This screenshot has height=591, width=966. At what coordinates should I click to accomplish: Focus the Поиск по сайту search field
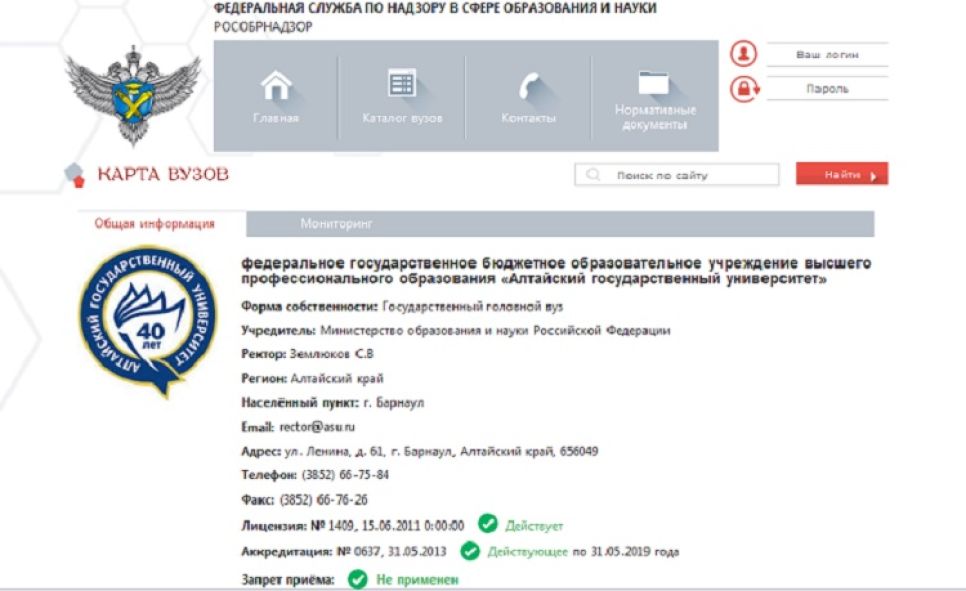676,174
